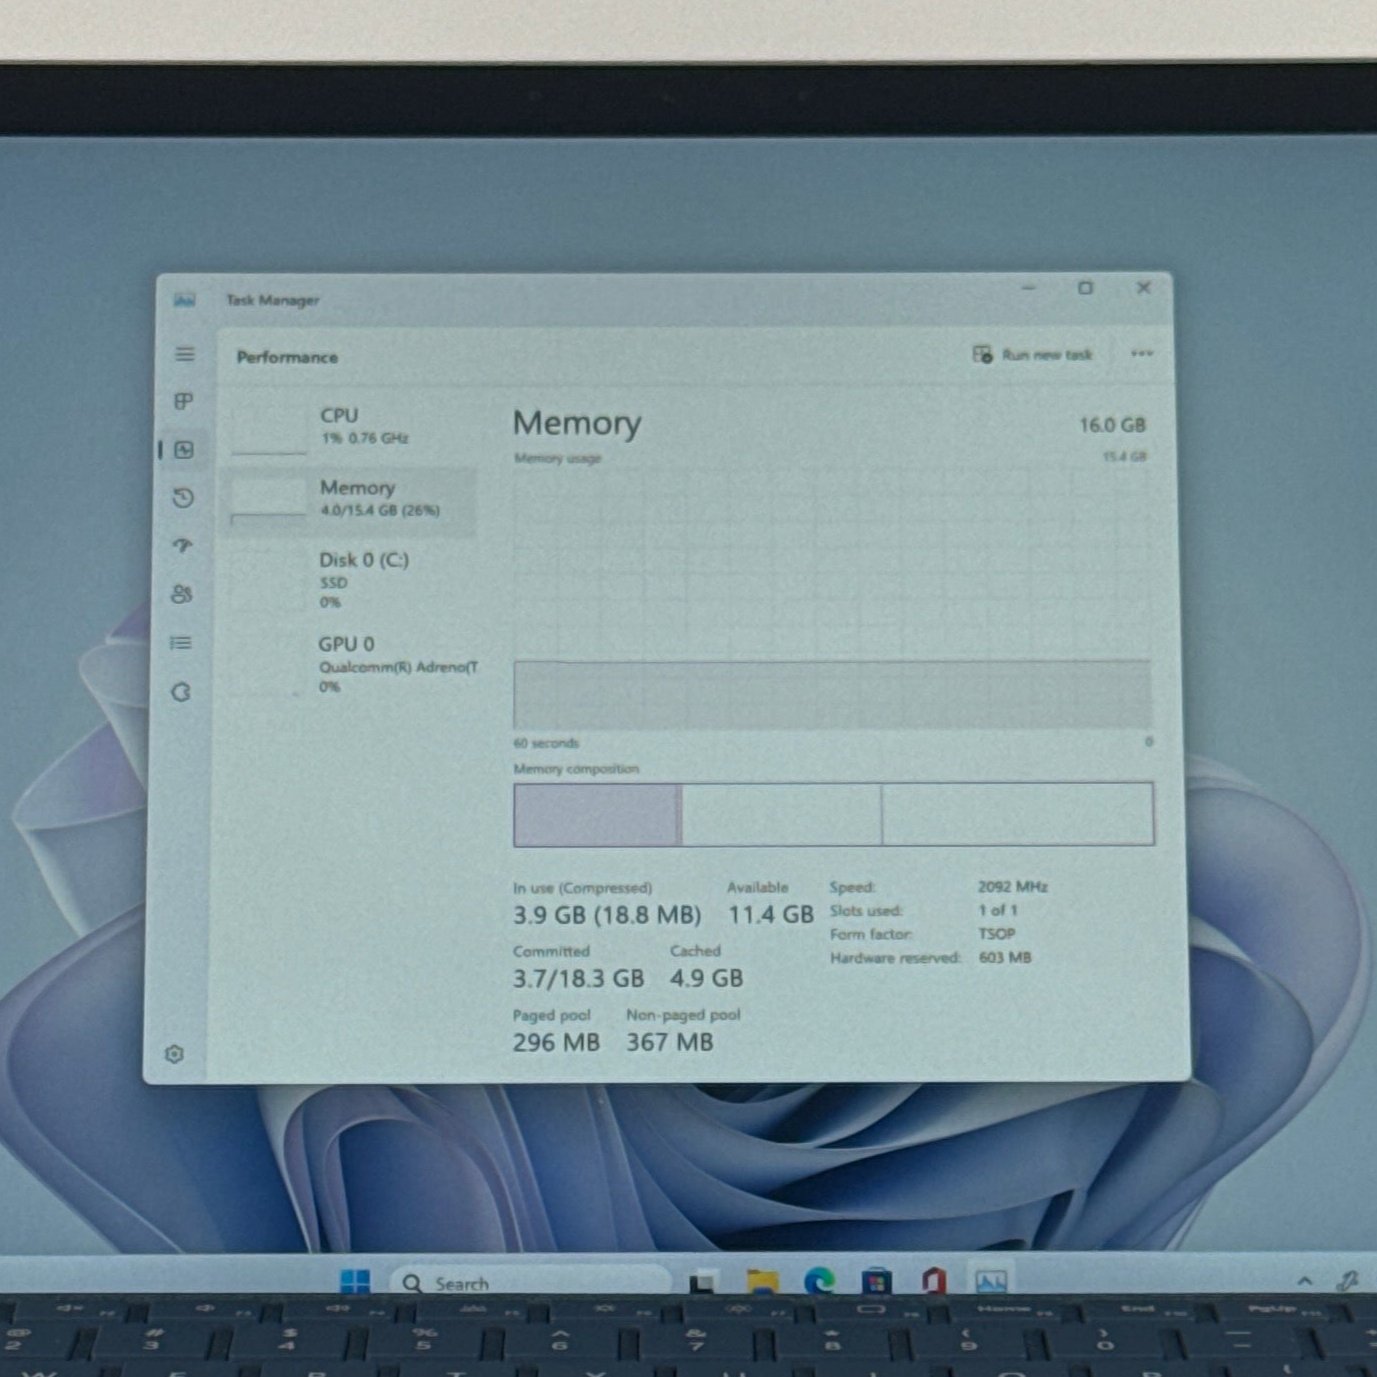This screenshot has height=1377, width=1377.
Task: Click the 367 MB Non-paged pool value
Action: click(670, 1042)
